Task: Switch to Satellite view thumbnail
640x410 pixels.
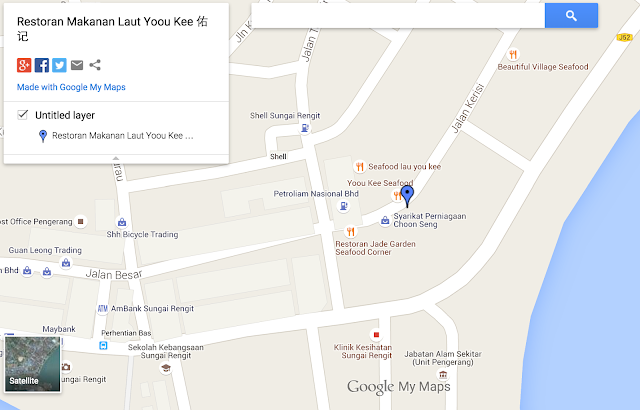Action: click(33, 364)
